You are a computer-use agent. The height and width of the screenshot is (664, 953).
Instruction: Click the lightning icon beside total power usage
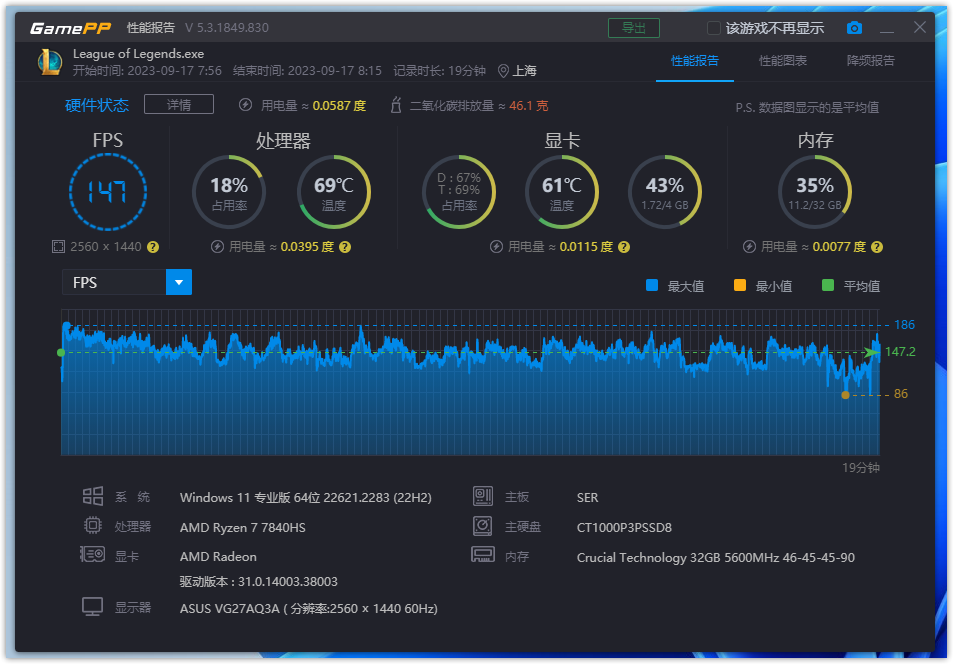pyautogui.click(x=246, y=105)
